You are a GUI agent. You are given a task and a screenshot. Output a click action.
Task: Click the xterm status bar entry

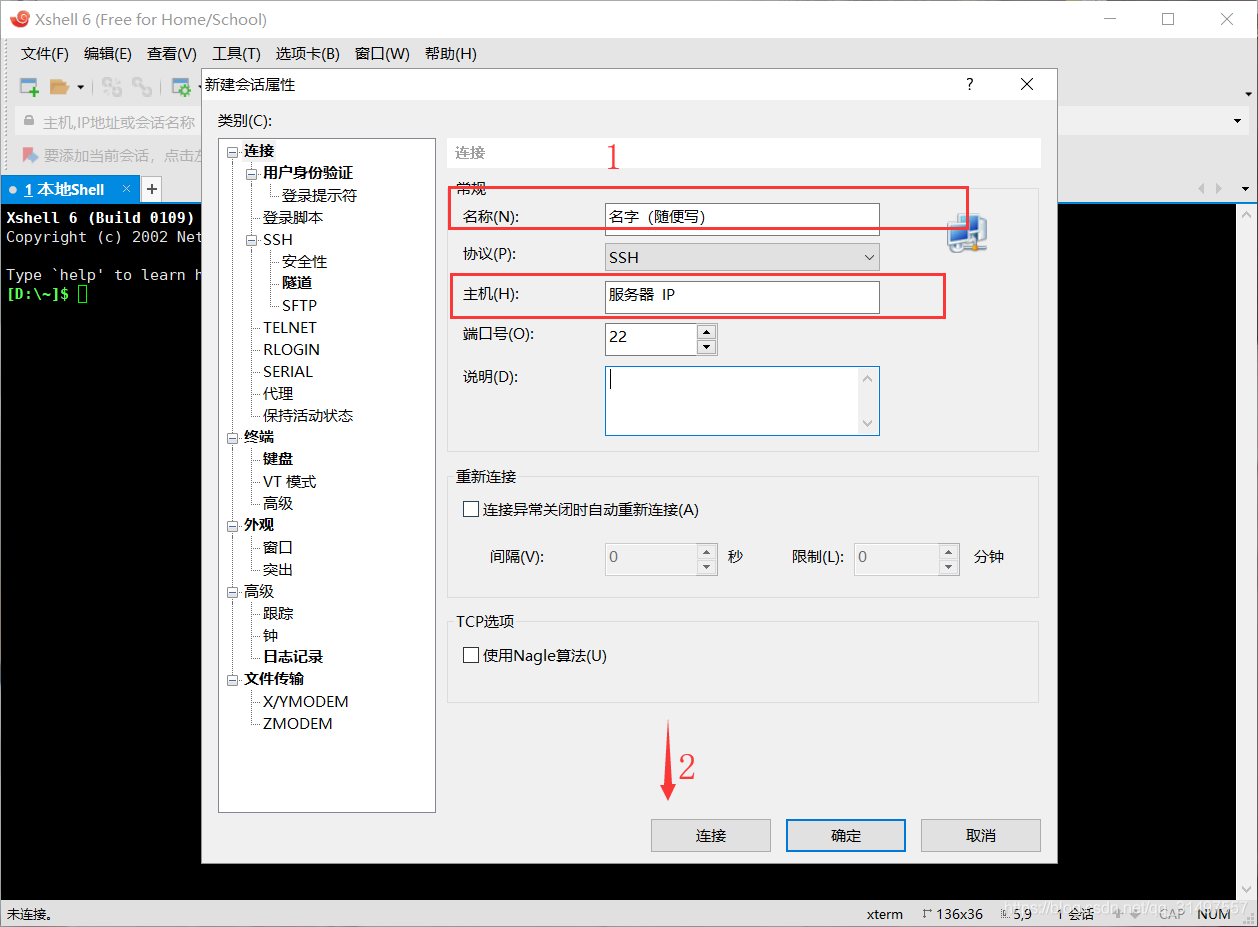click(x=884, y=914)
